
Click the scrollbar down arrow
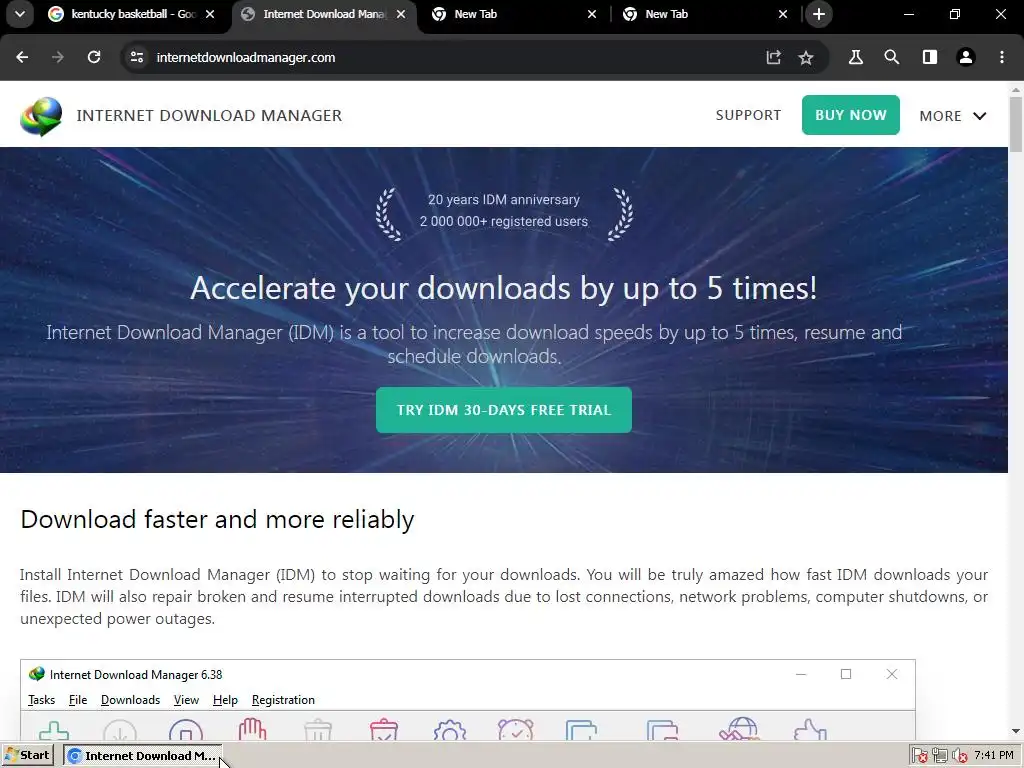(x=1016, y=731)
